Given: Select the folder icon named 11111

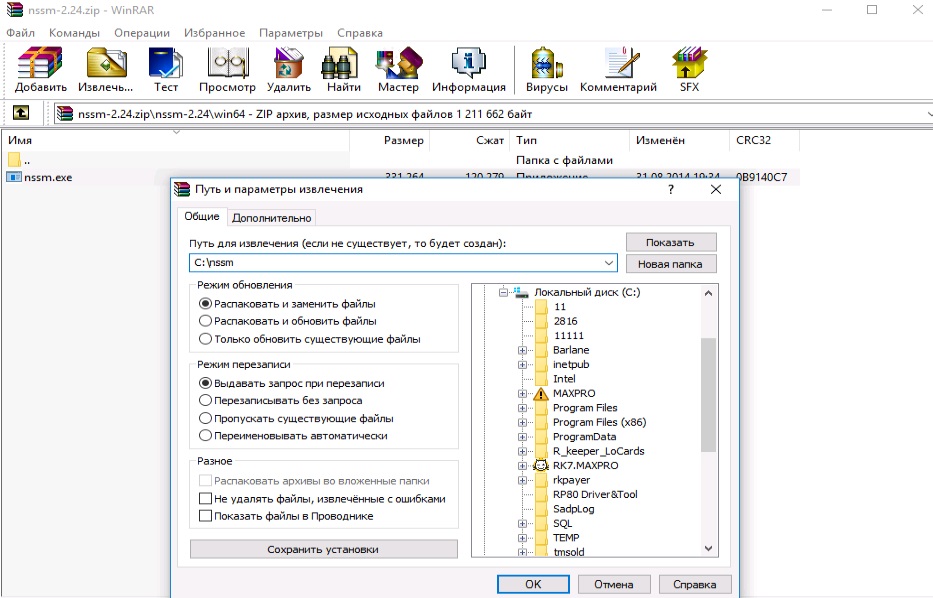Looking at the screenshot, I should 541,336.
